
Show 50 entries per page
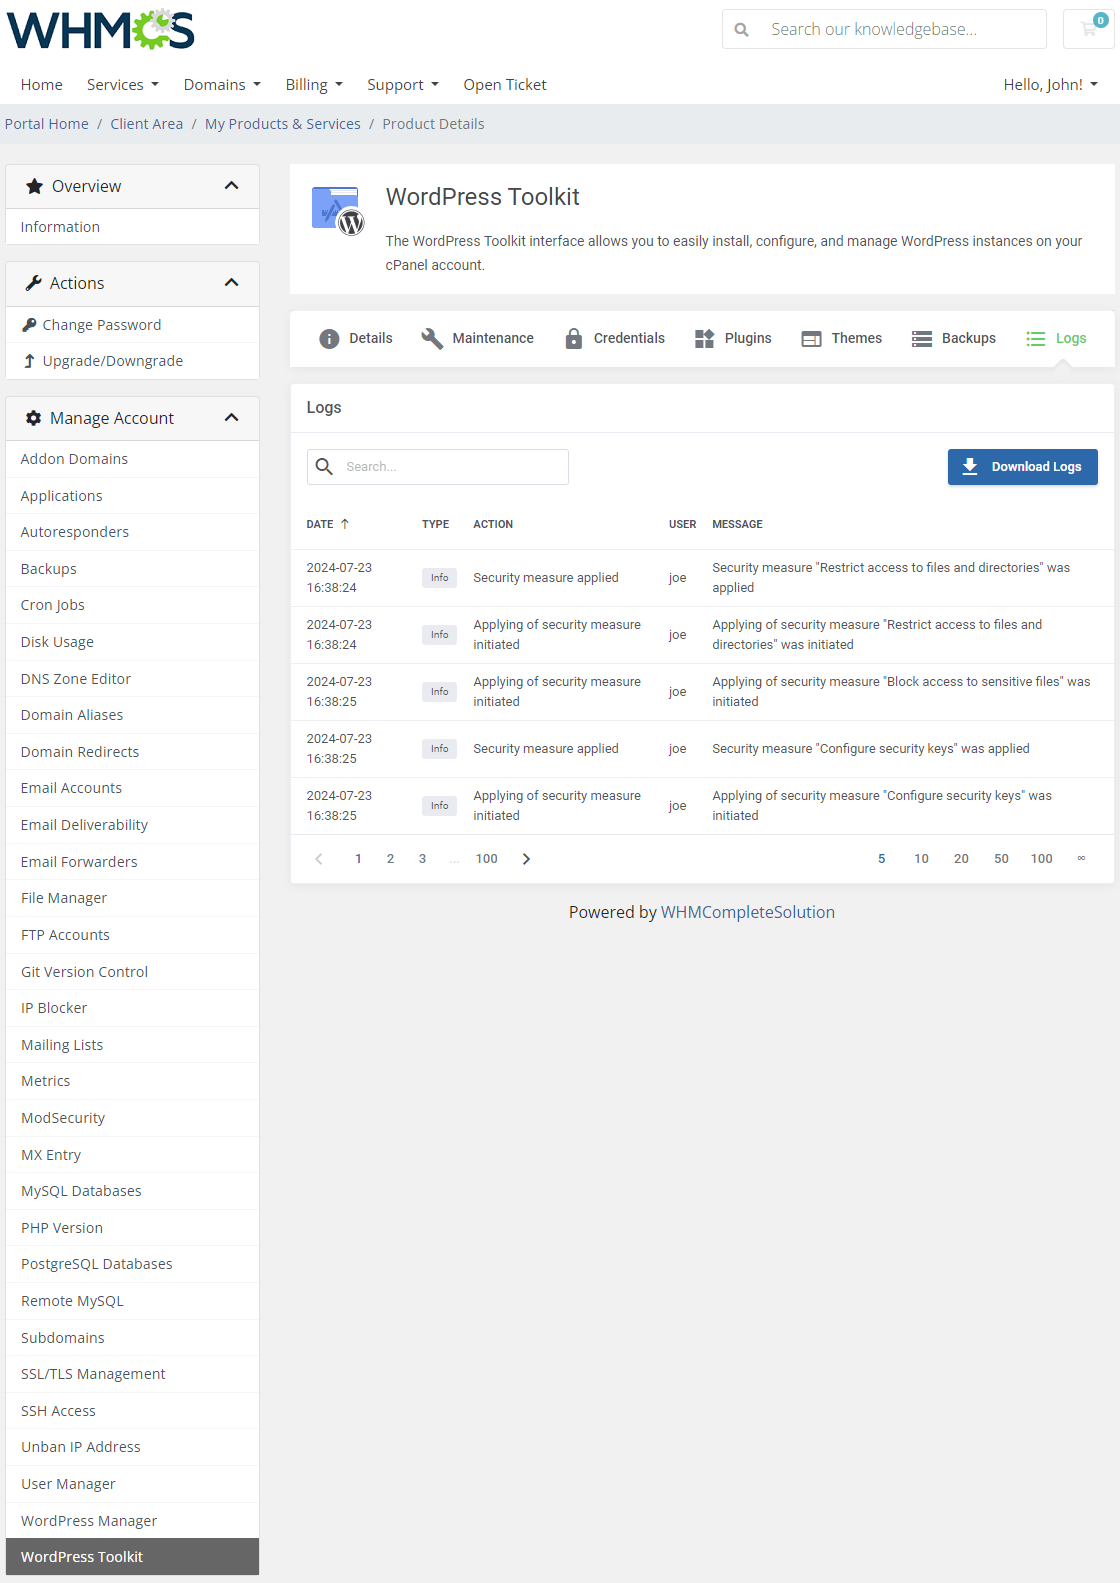[x=1001, y=859]
